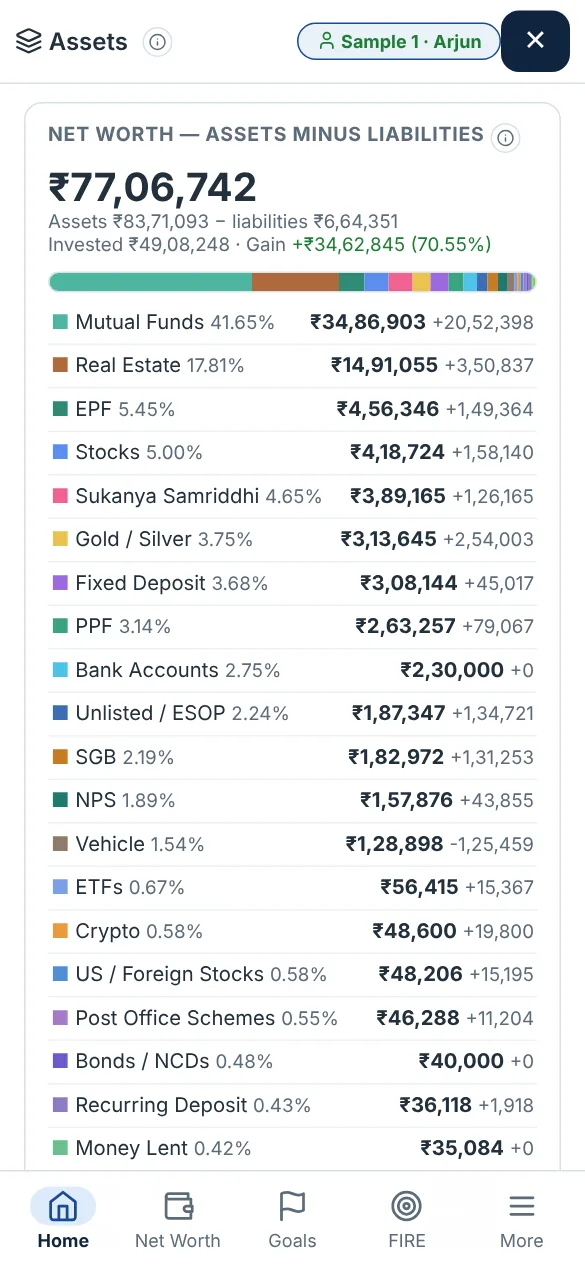Open the Home tab house icon
This screenshot has width=585, height=1266.
coord(62,1207)
